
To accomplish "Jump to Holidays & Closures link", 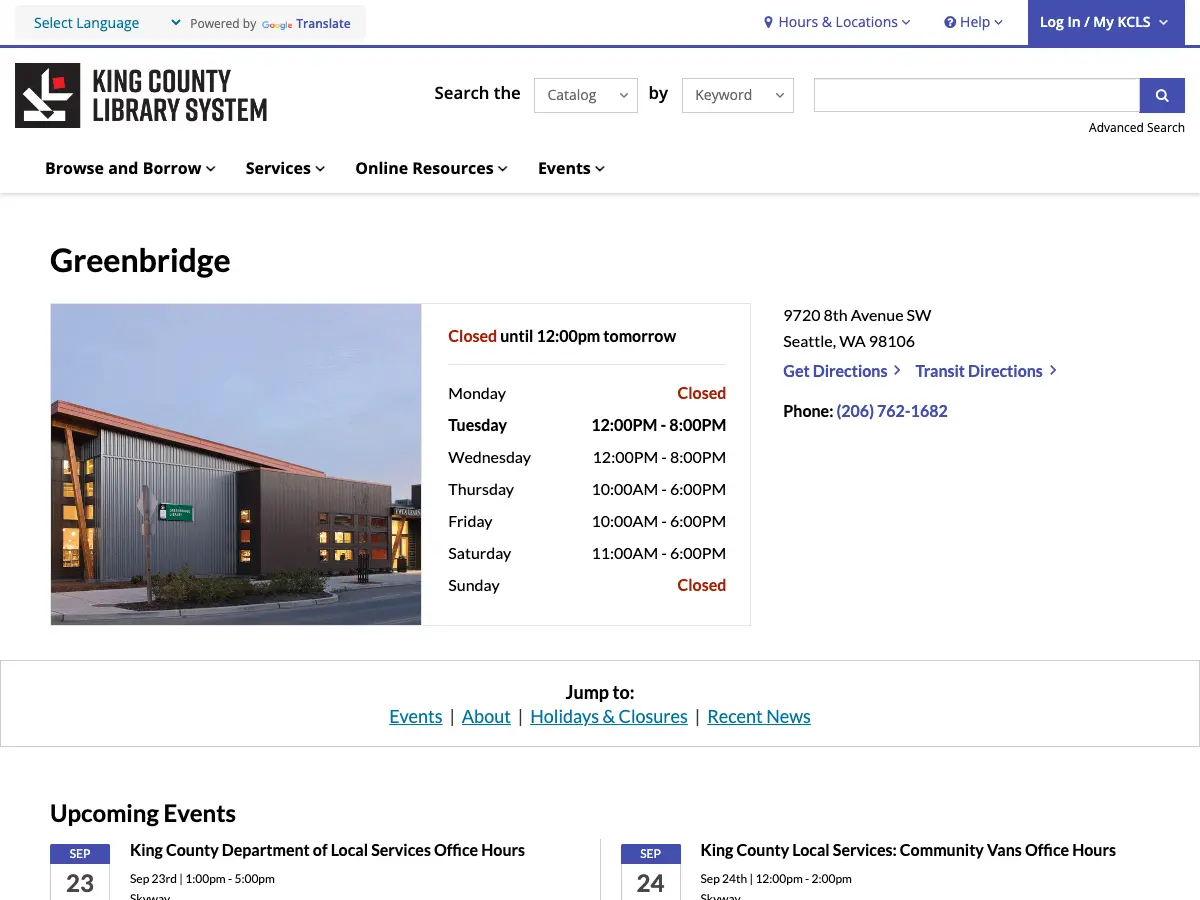I will (x=609, y=717).
